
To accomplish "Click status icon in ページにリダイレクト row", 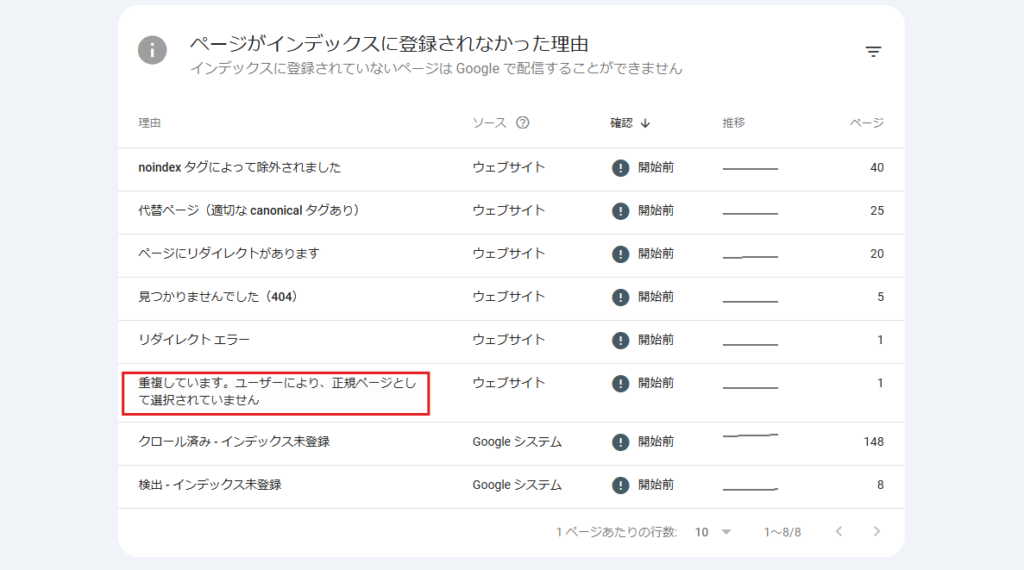I will click(620, 254).
